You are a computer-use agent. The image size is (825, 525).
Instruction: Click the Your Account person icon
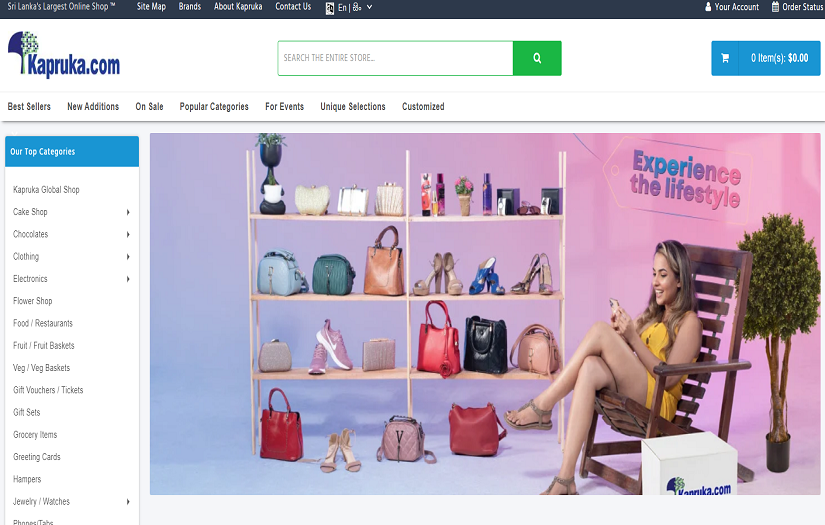(x=709, y=7)
